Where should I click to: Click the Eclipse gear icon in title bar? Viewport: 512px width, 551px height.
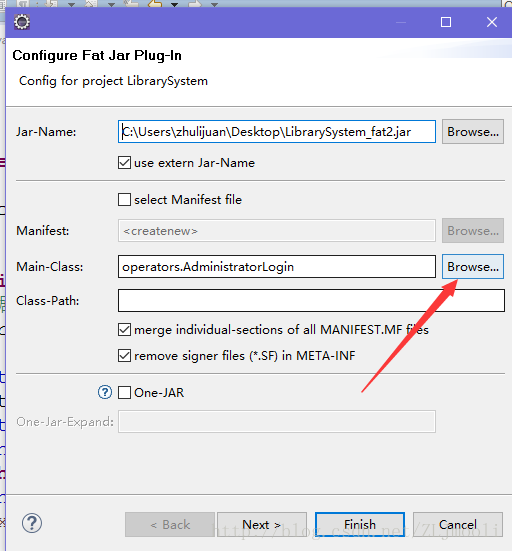pyautogui.click(x=22, y=22)
